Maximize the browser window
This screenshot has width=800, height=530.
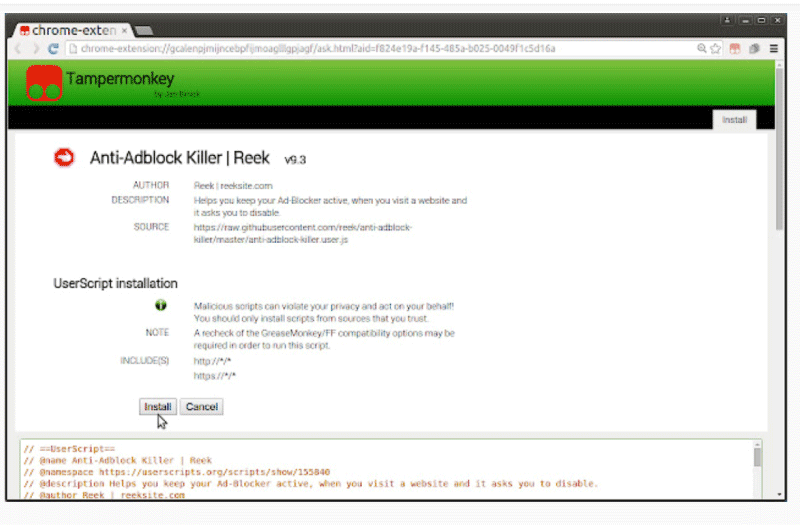click(761, 20)
